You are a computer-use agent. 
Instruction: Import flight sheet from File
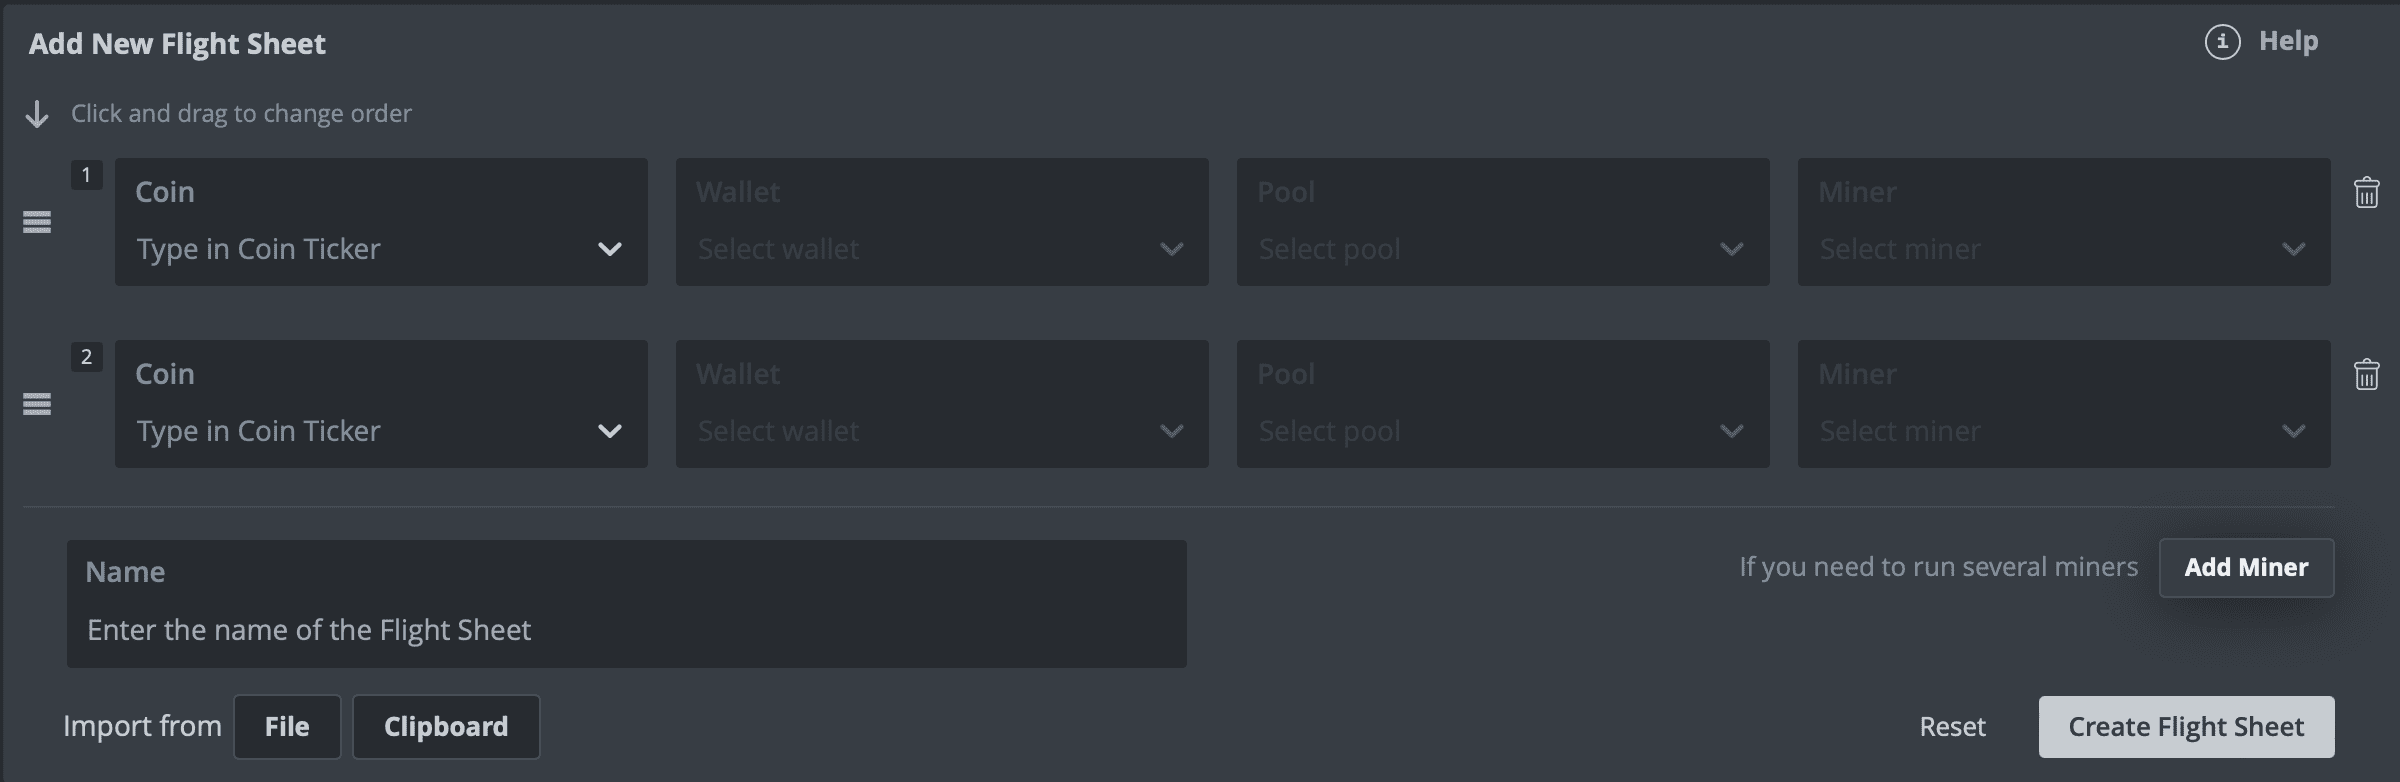point(287,727)
